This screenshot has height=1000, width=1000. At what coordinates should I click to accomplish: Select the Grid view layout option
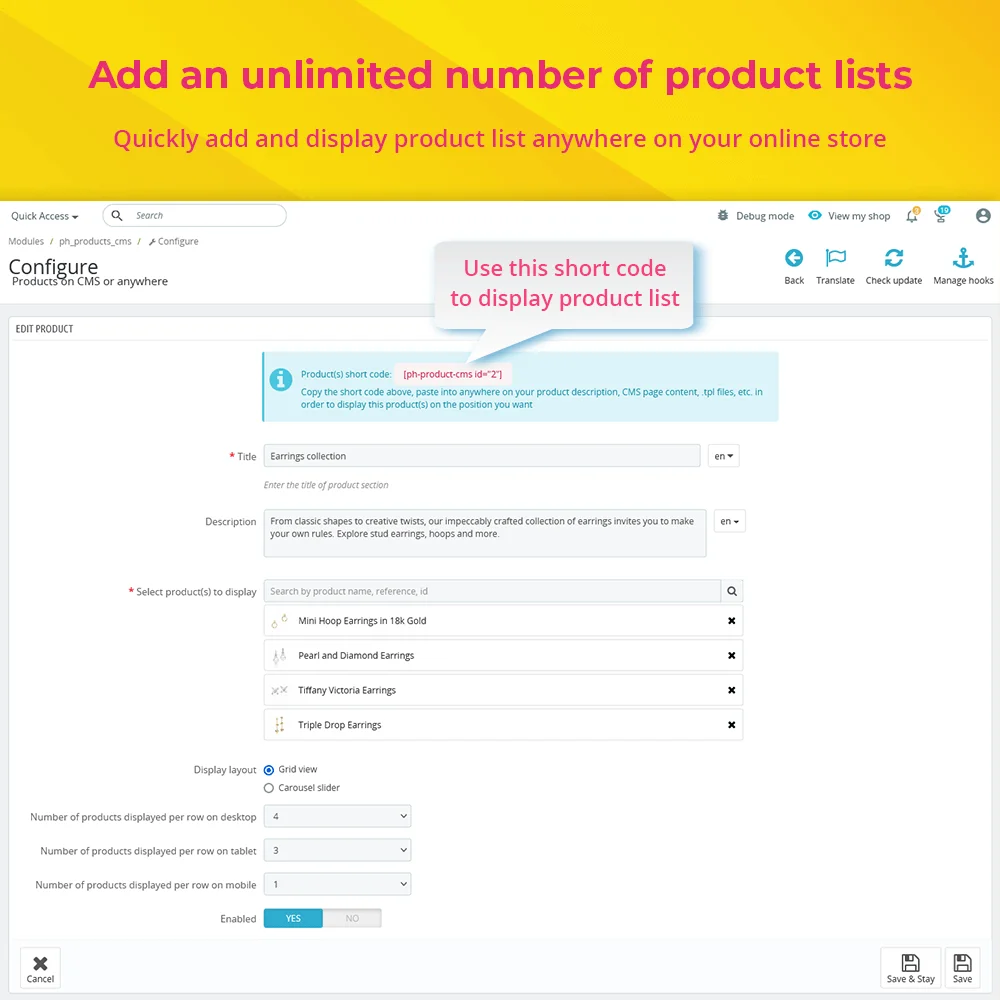269,770
